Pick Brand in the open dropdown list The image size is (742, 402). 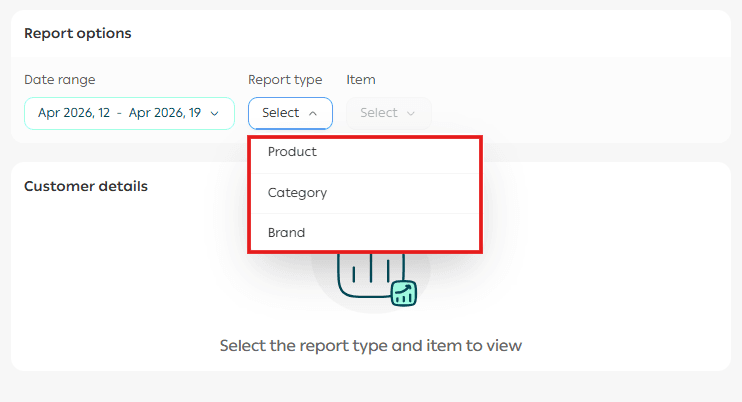[286, 233]
